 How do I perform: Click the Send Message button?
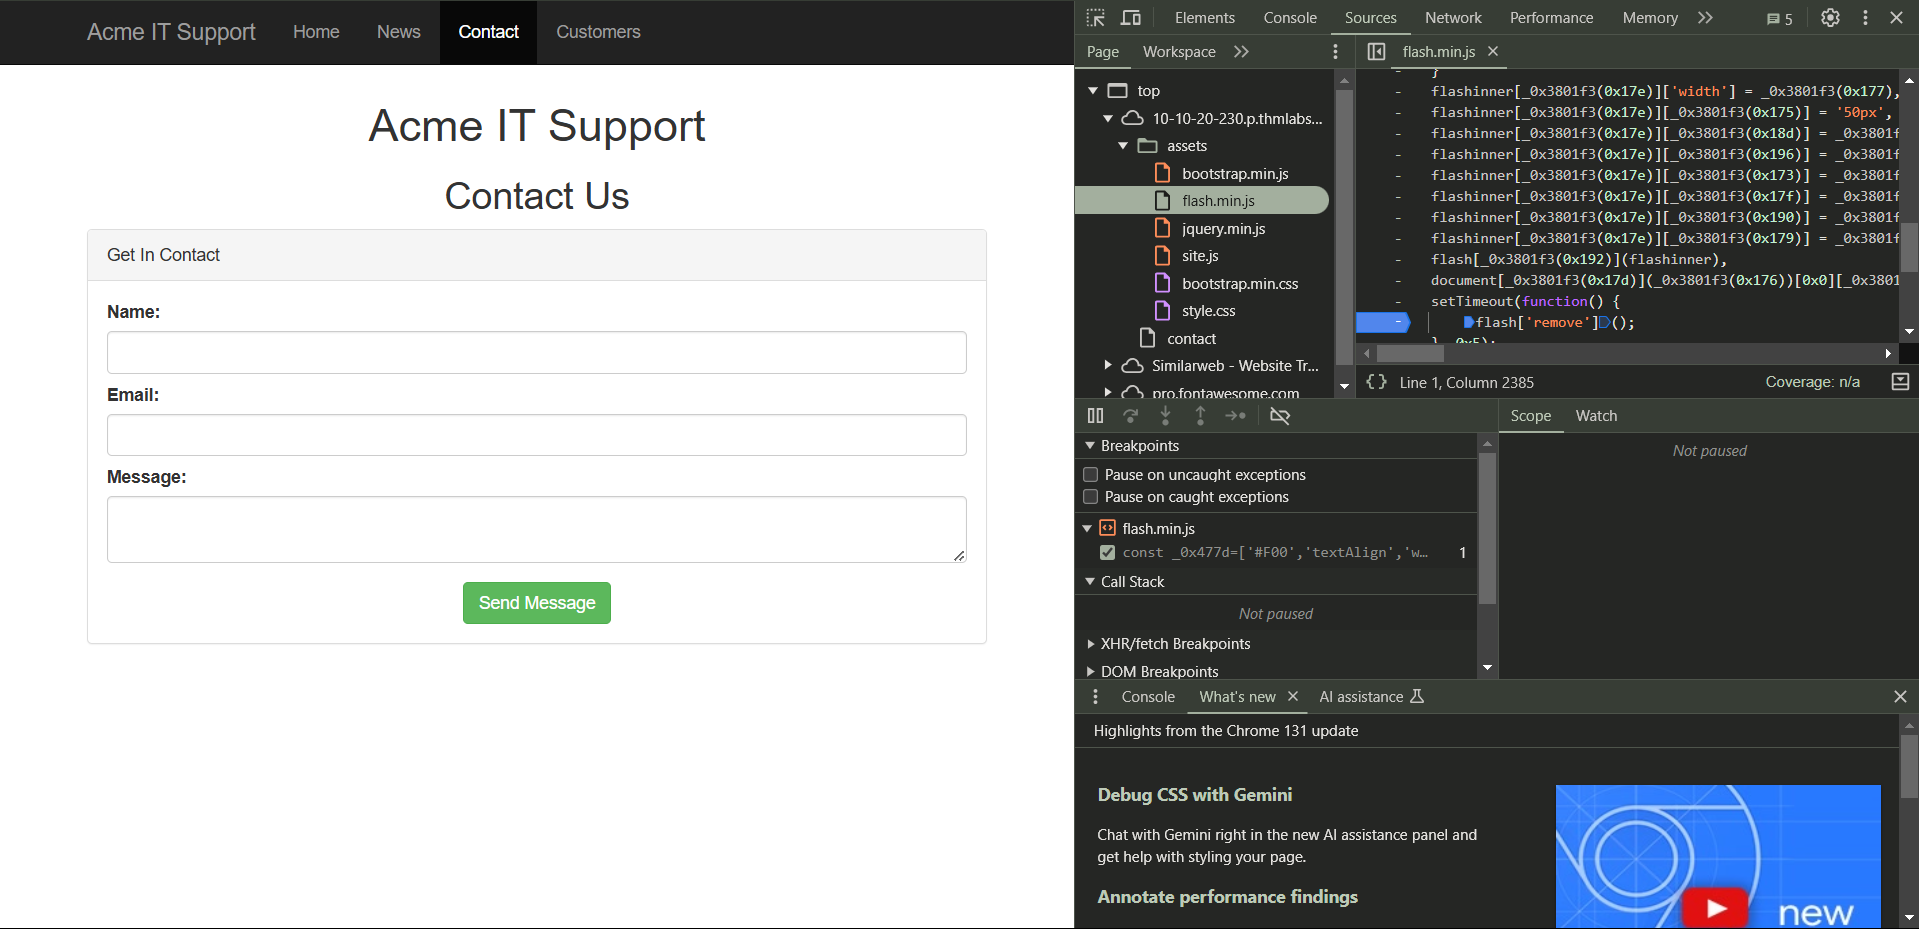[536, 603]
